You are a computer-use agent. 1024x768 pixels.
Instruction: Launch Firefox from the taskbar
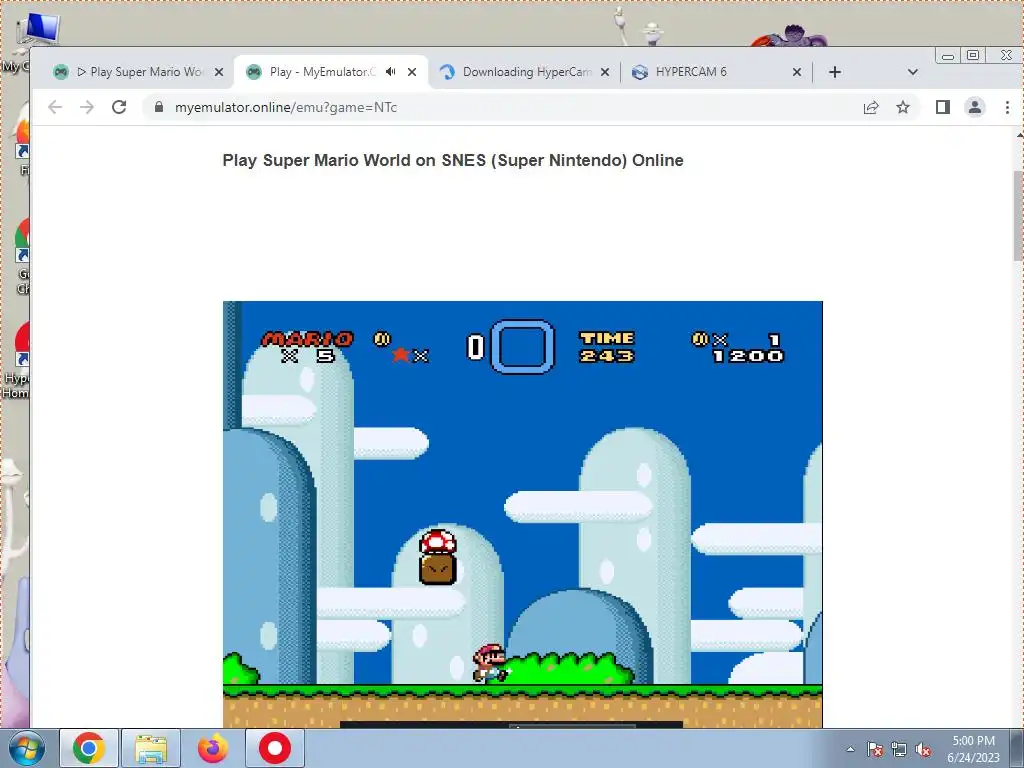point(213,748)
